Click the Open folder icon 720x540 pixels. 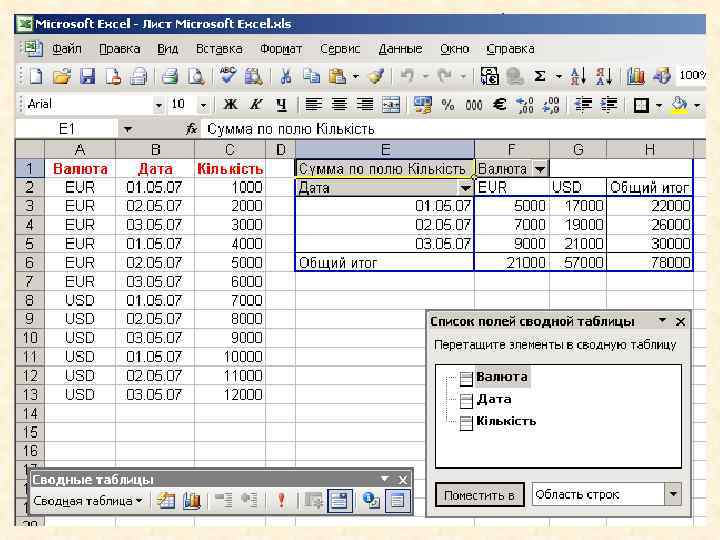62,76
